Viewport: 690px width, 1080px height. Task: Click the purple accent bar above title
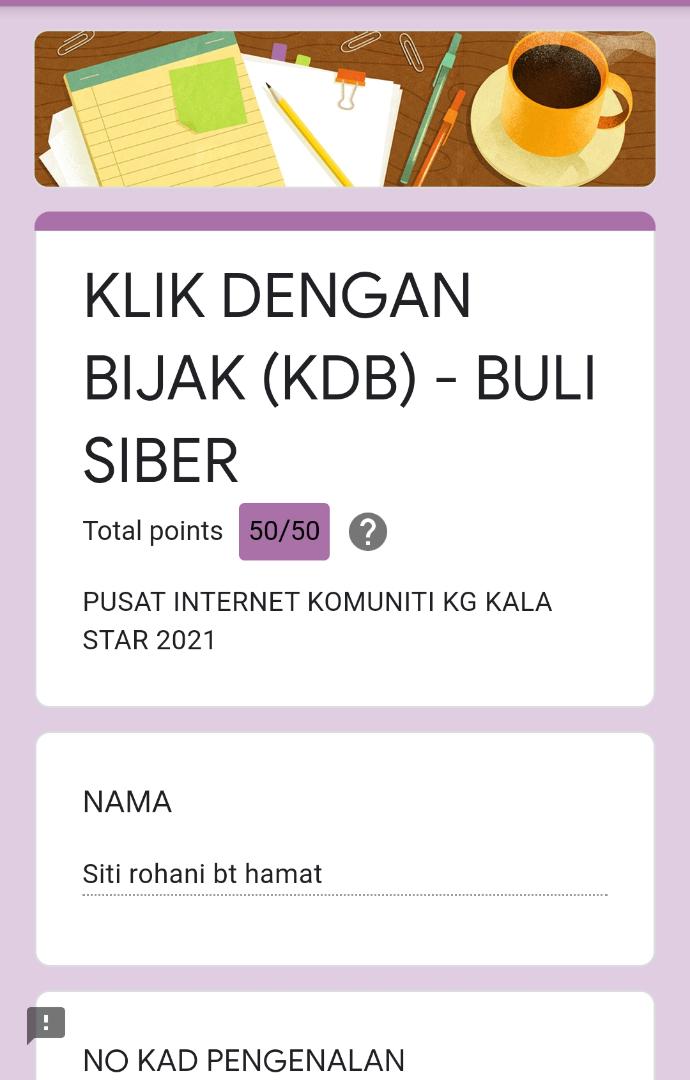(345, 221)
